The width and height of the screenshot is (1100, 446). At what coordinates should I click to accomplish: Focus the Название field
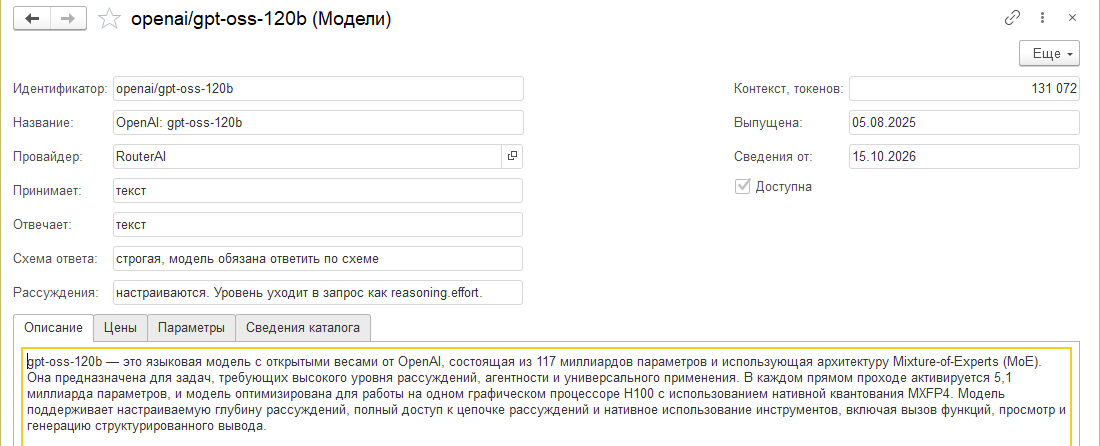[x=318, y=123]
